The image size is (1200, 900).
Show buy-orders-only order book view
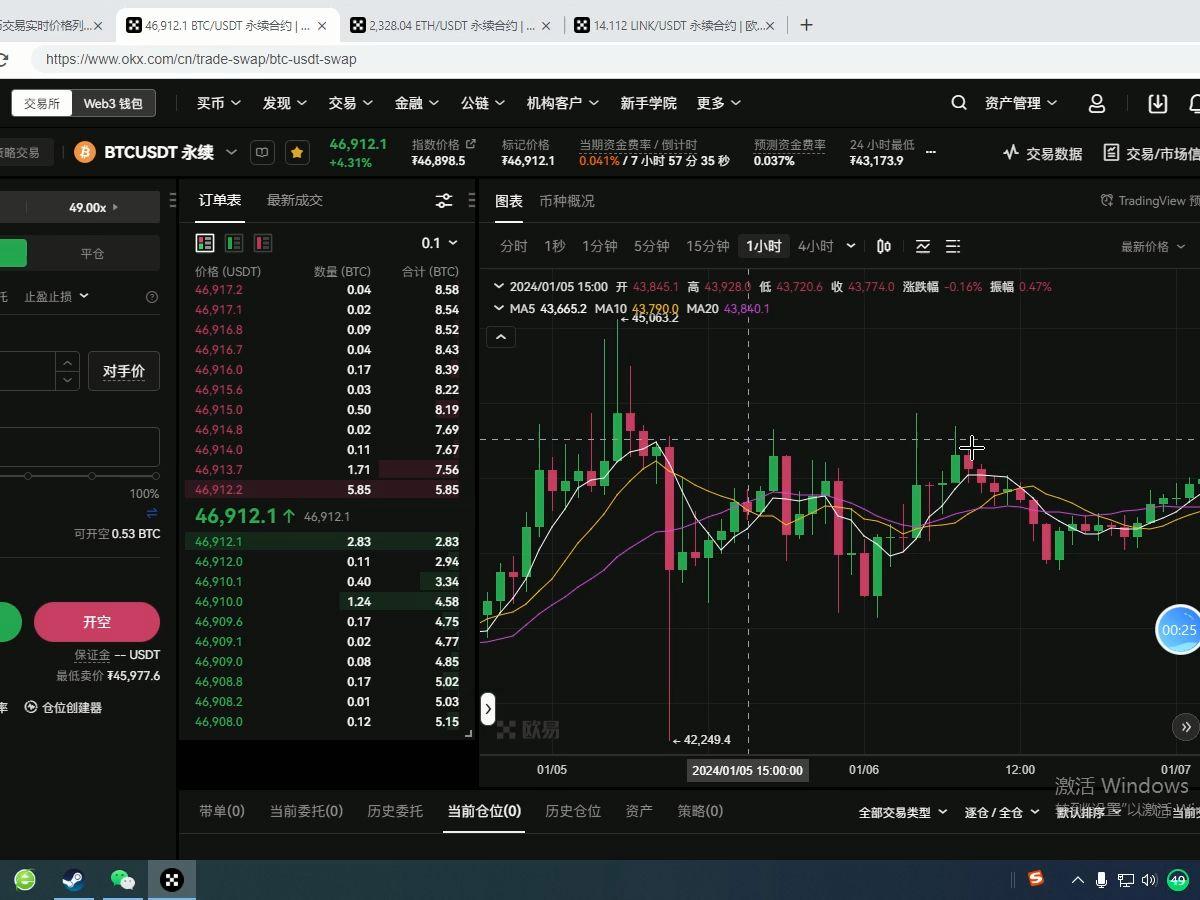234,243
